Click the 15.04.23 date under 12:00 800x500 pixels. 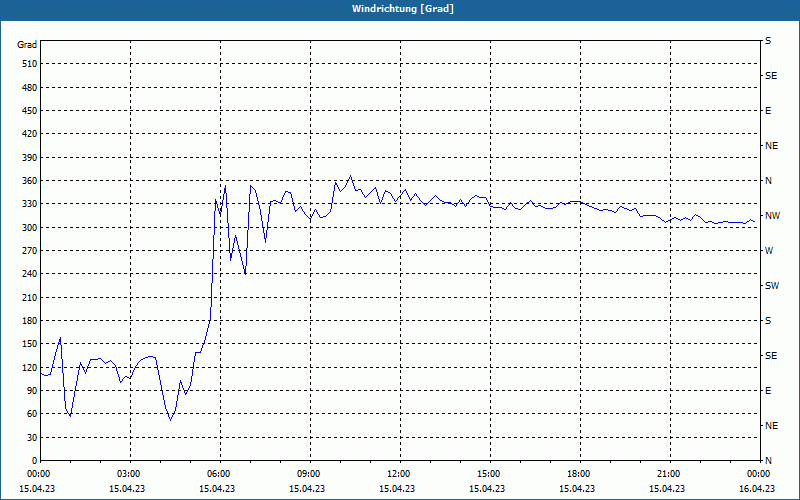pos(397,489)
